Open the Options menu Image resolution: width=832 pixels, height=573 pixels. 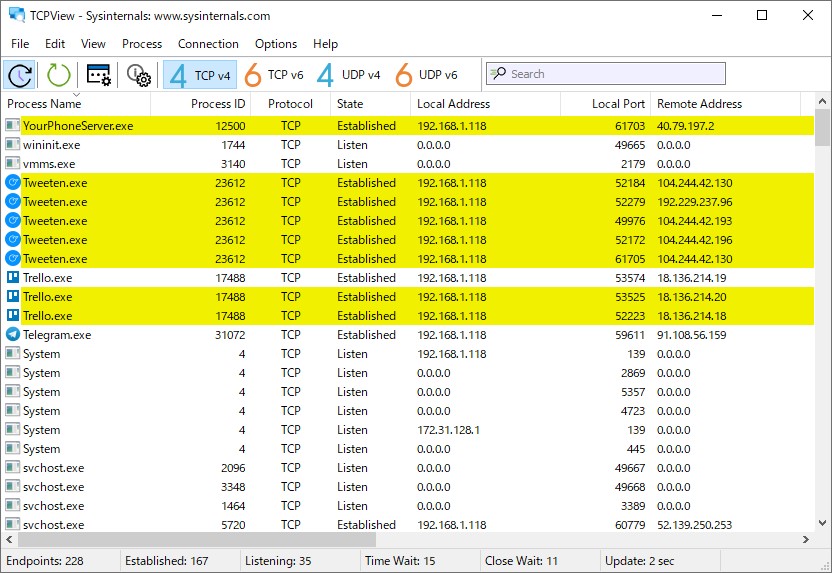click(x=276, y=44)
